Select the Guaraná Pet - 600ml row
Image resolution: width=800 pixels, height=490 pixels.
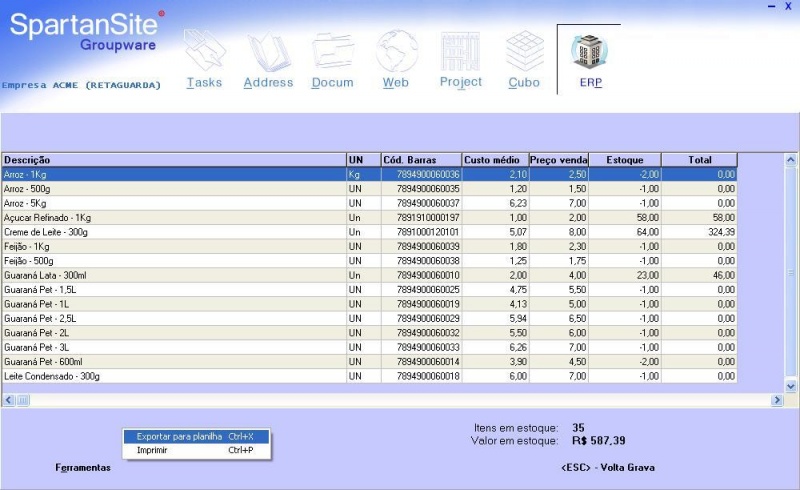point(369,361)
